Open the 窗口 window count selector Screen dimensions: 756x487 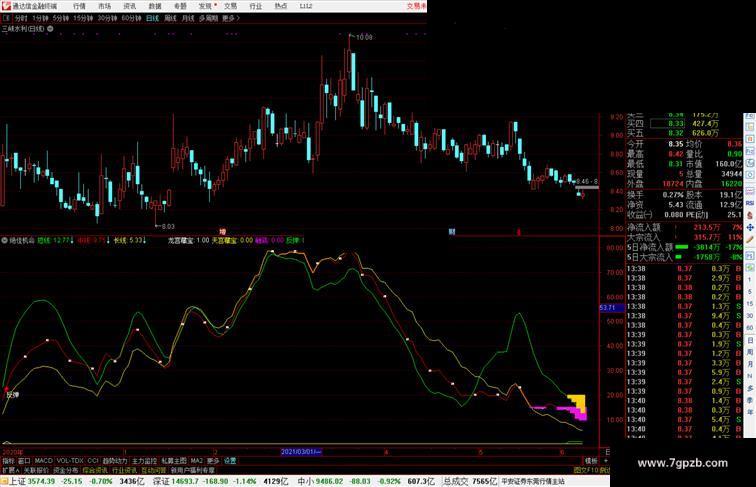click(24, 461)
